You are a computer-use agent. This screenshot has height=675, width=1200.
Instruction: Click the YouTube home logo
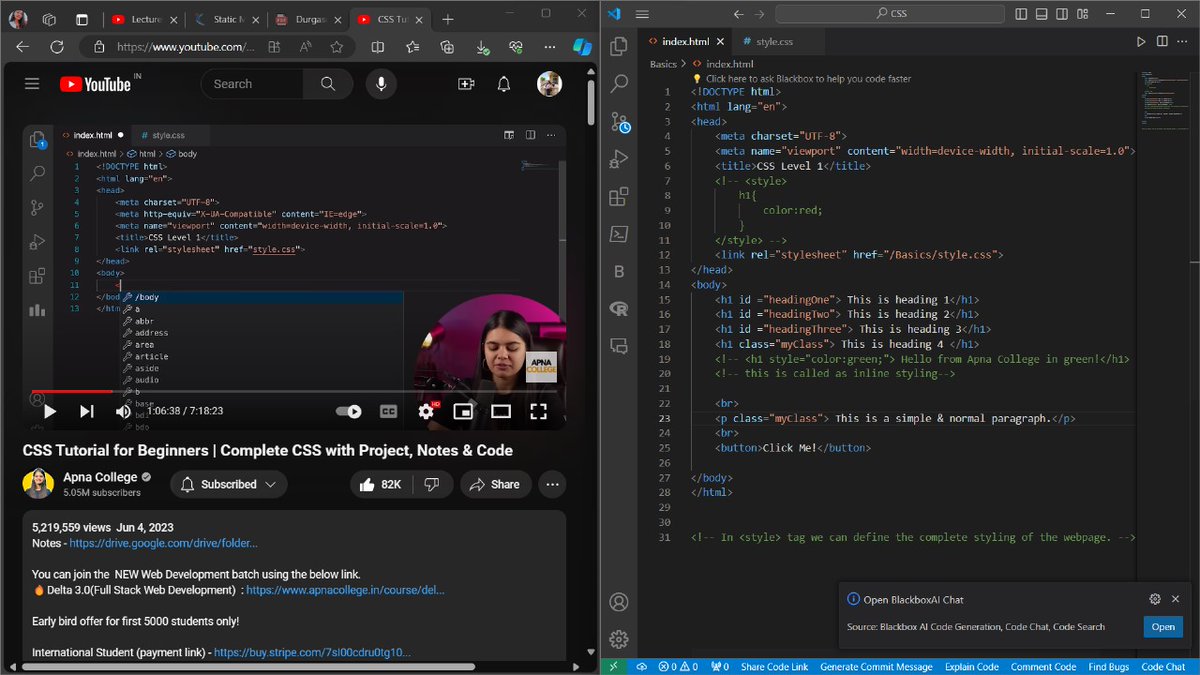click(x=97, y=83)
